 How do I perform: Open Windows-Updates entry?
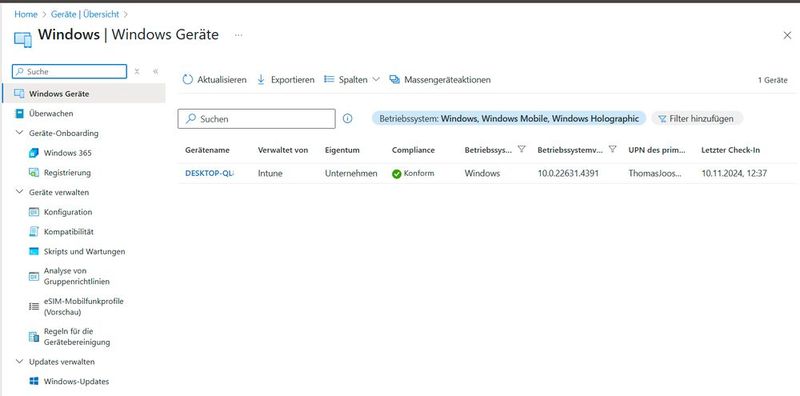(x=76, y=381)
